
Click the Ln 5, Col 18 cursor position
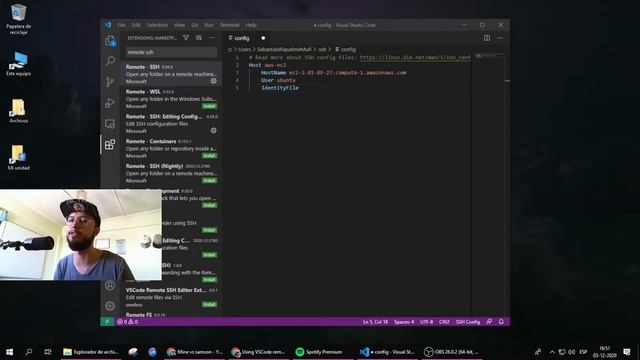(x=376, y=322)
